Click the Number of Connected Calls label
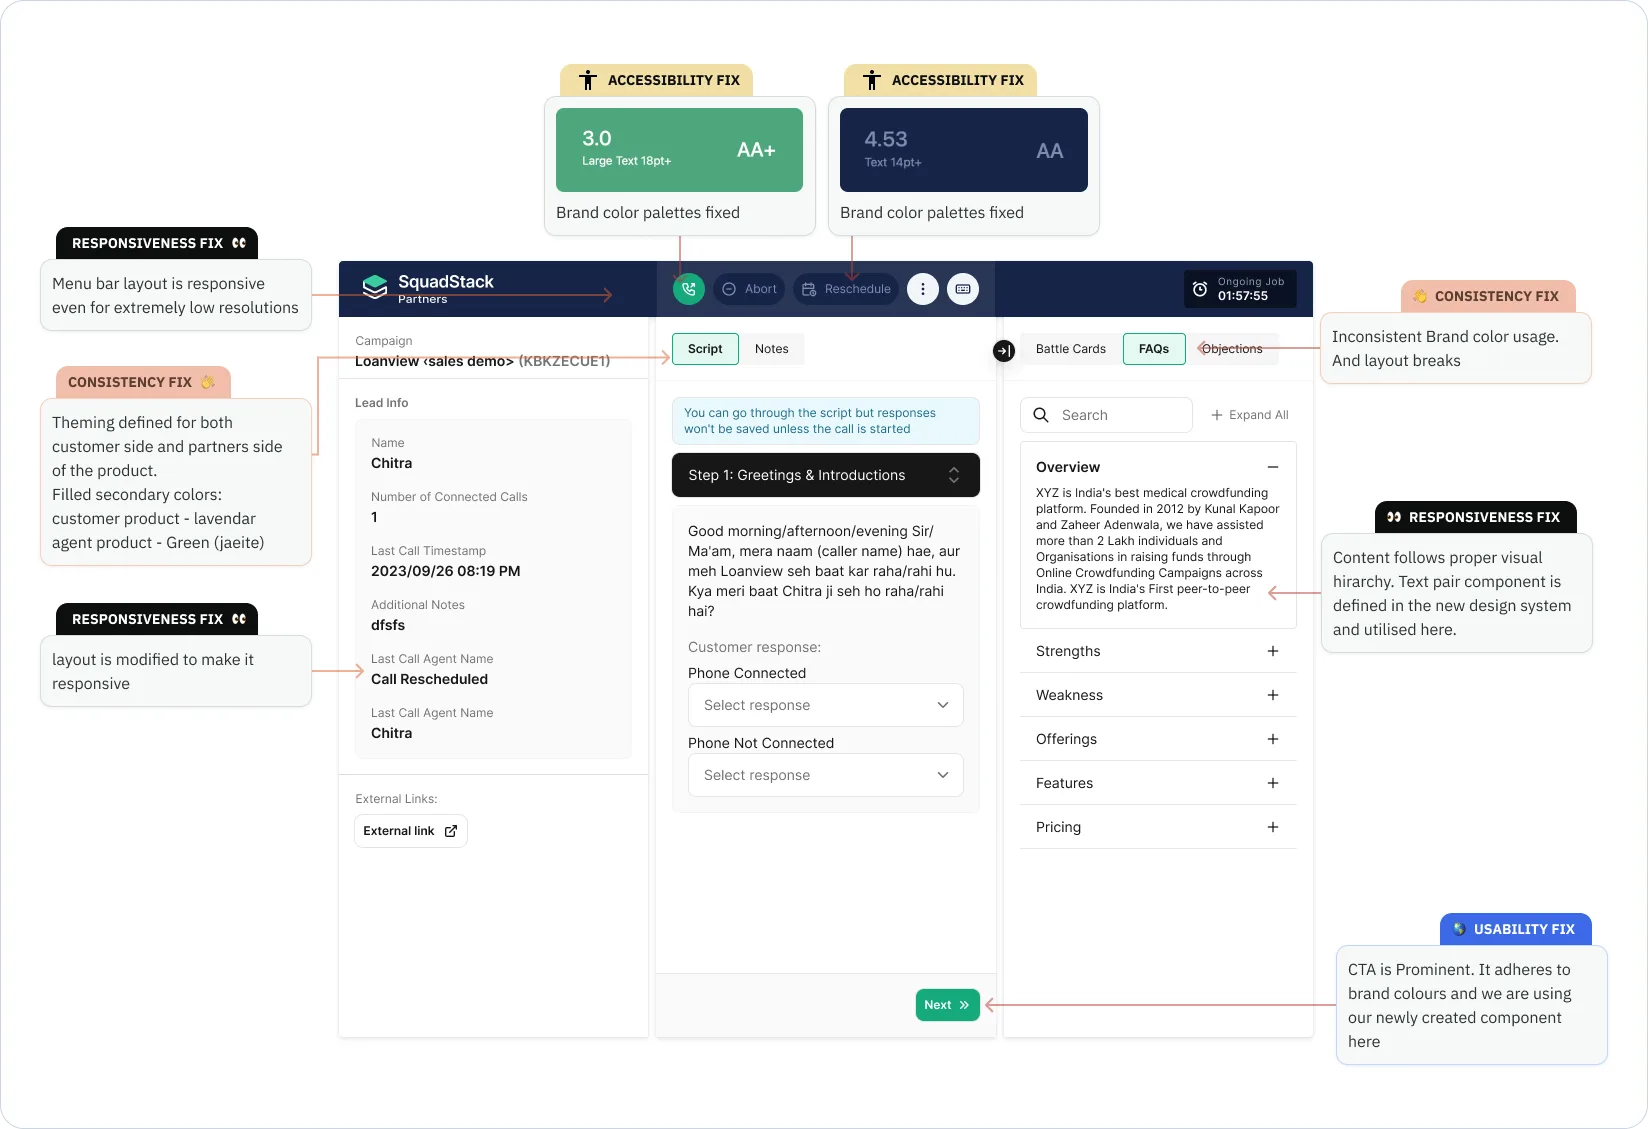This screenshot has height=1129, width=1648. pos(449,497)
